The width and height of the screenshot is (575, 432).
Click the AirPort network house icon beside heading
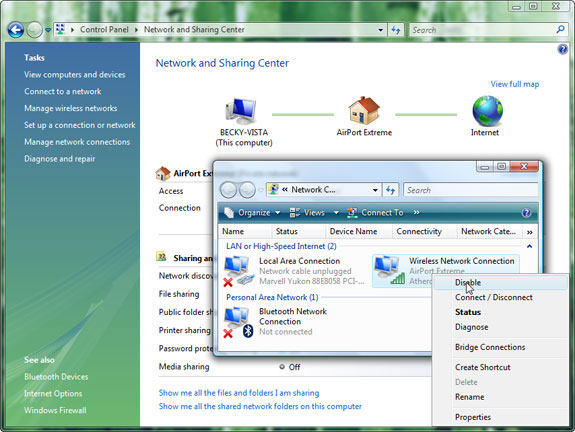click(163, 173)
